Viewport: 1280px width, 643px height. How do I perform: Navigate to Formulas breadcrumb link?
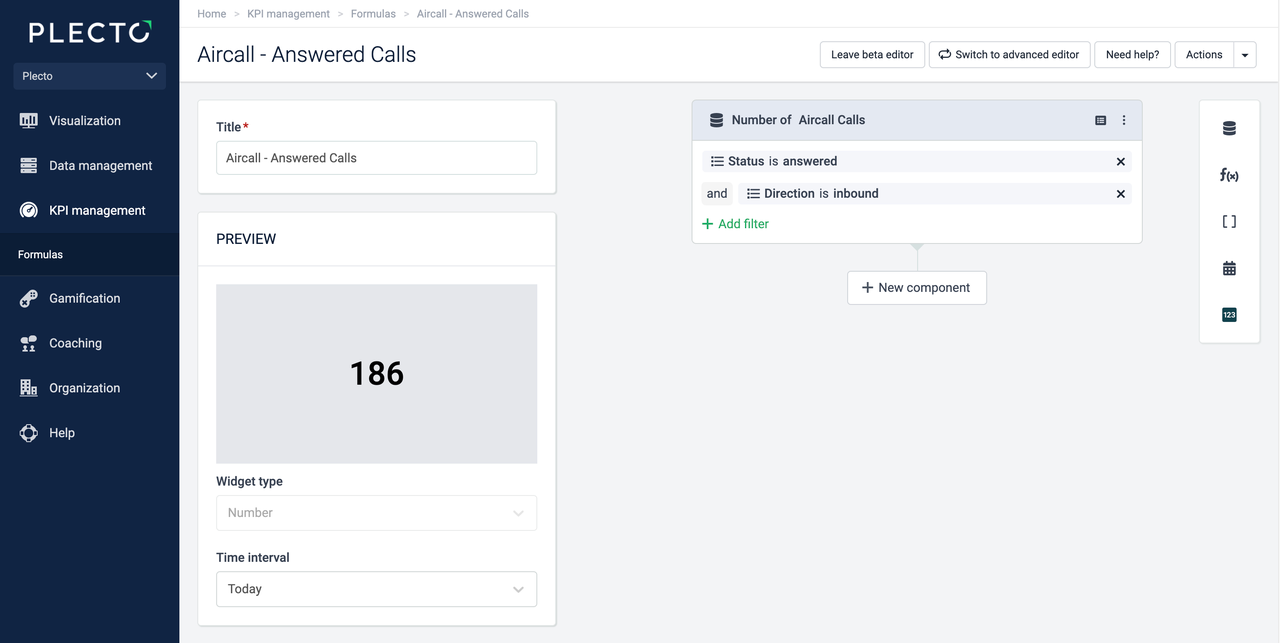click(373, 14)
